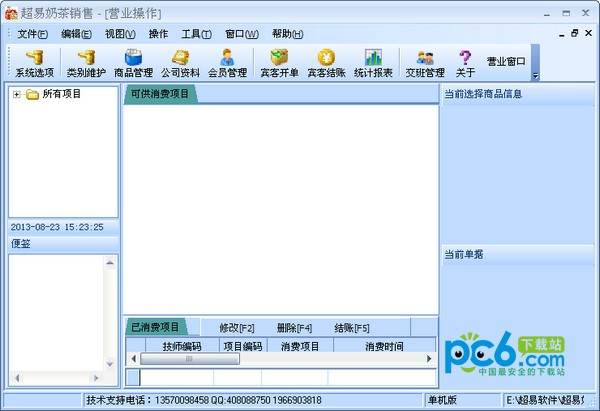Click 宾客结账 guest checkout icon
Screen dimensions: 600x411
(326, 64)
